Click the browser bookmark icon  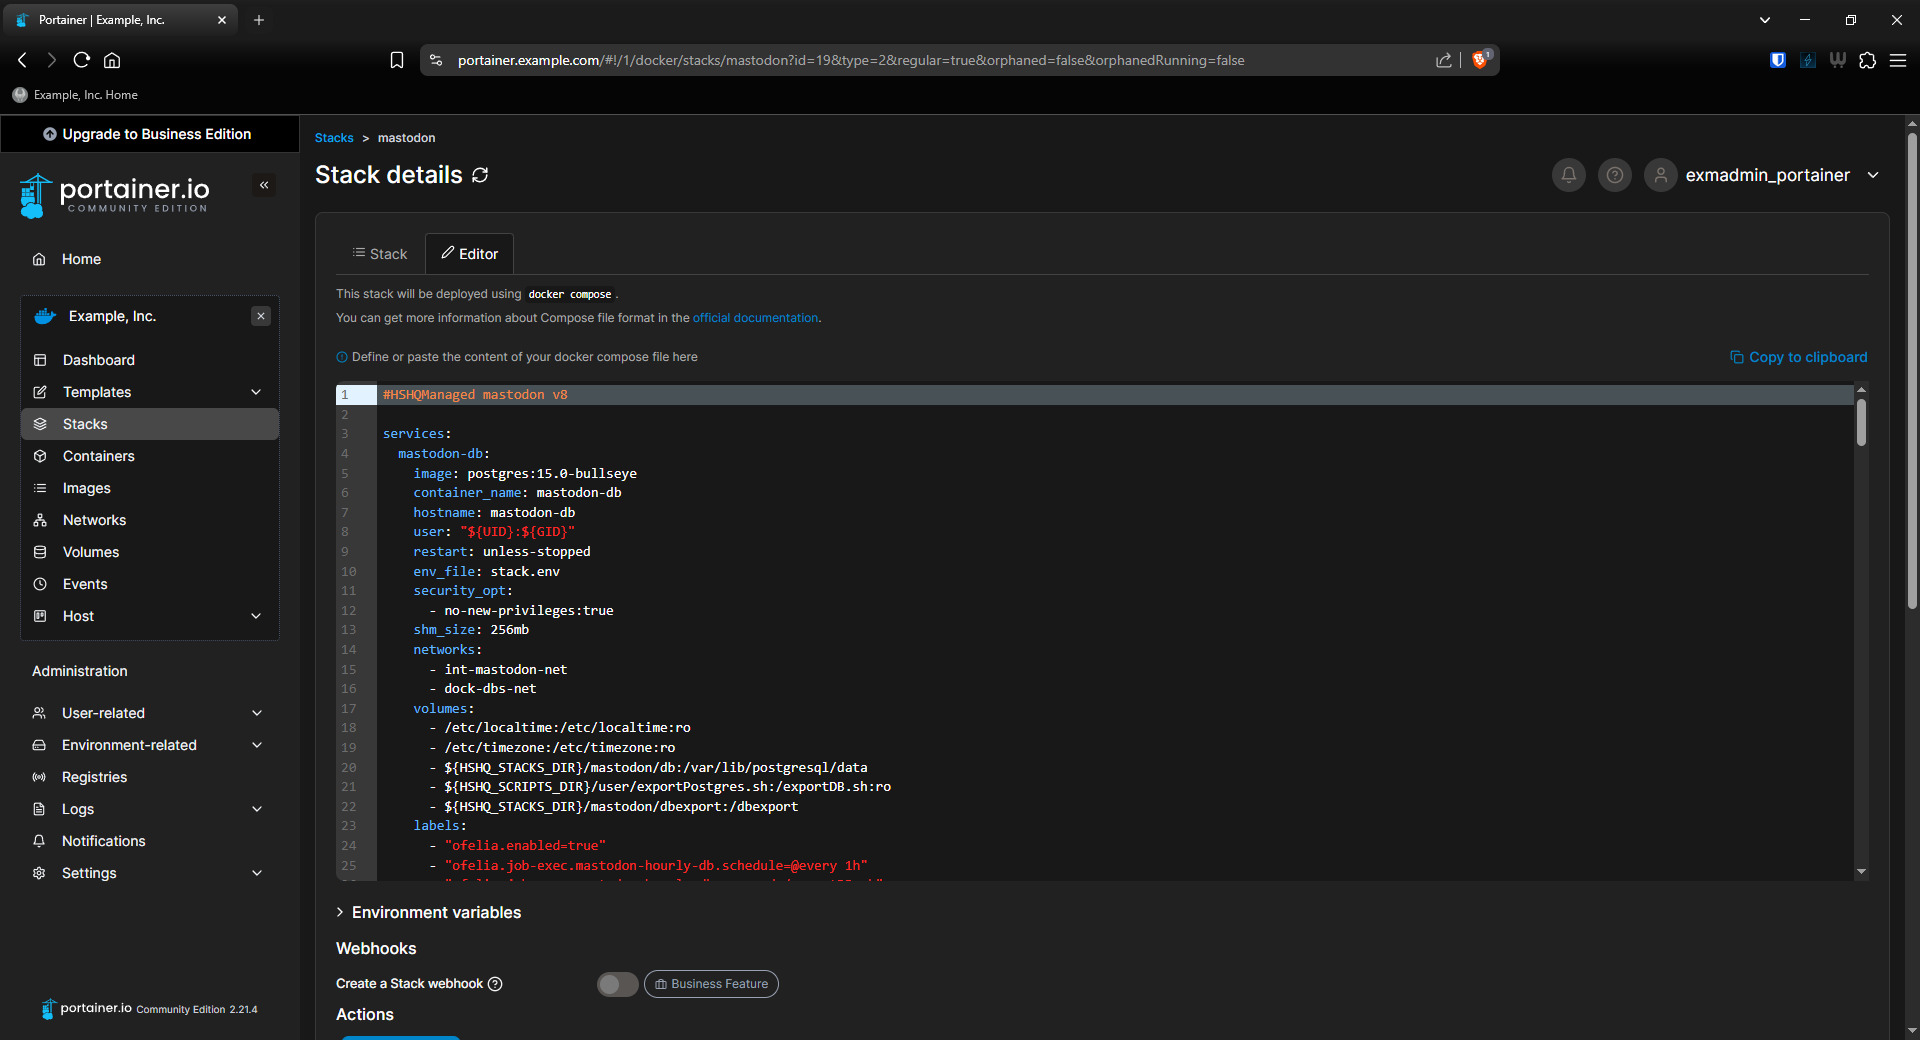(397, 60)
